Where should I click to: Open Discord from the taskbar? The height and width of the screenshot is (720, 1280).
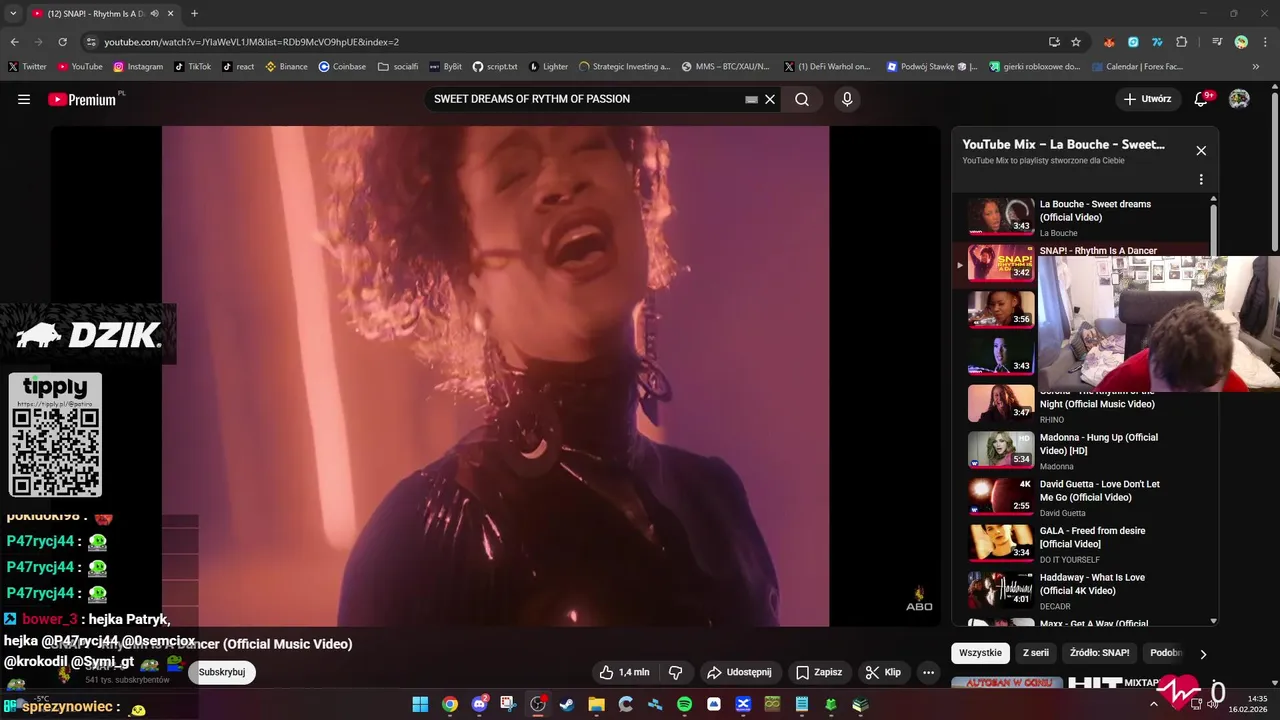point(479,704)
